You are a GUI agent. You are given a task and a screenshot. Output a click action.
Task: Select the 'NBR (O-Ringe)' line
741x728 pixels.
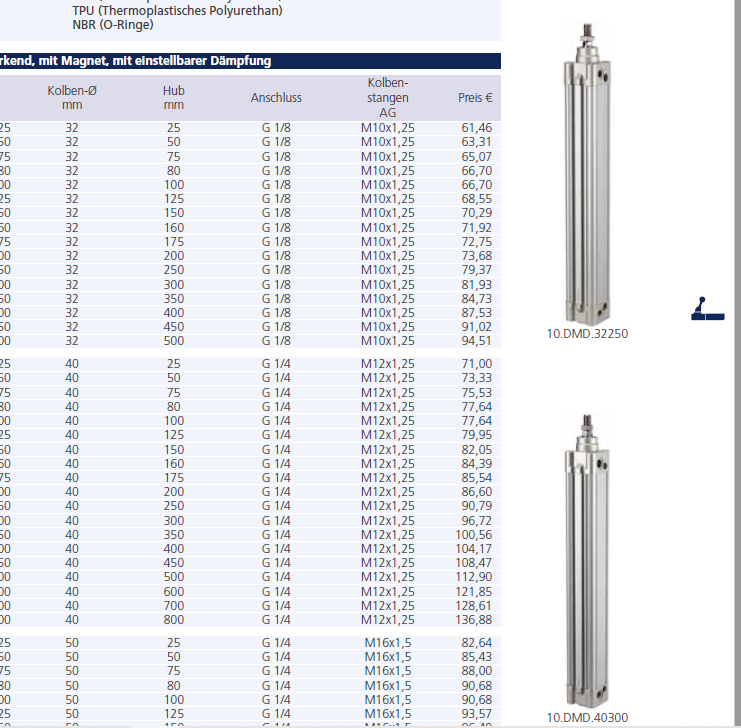[x=112, y=25]
